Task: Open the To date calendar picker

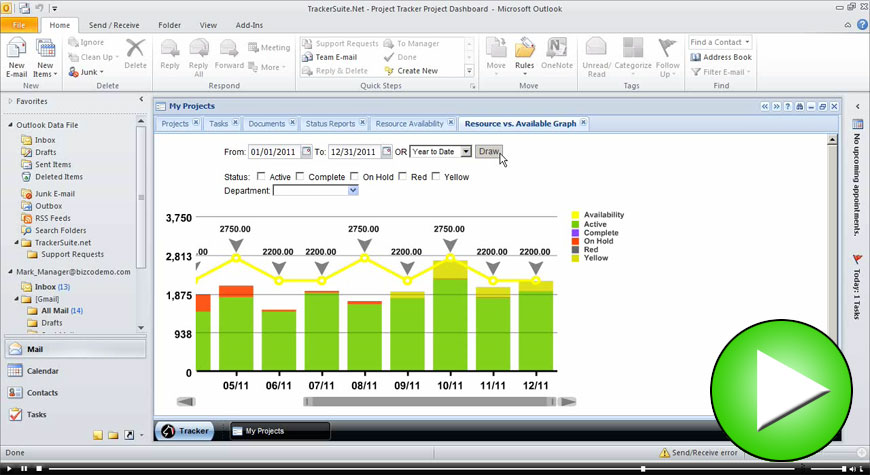Action: (387, 151)
